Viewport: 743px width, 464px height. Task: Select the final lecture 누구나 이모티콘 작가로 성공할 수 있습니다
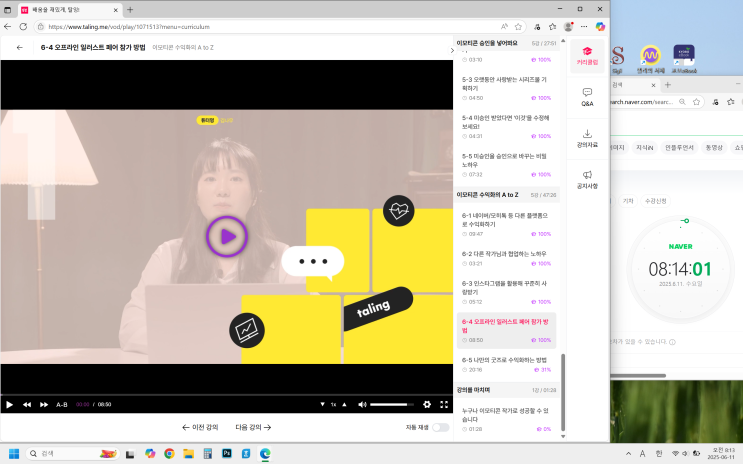506,419
